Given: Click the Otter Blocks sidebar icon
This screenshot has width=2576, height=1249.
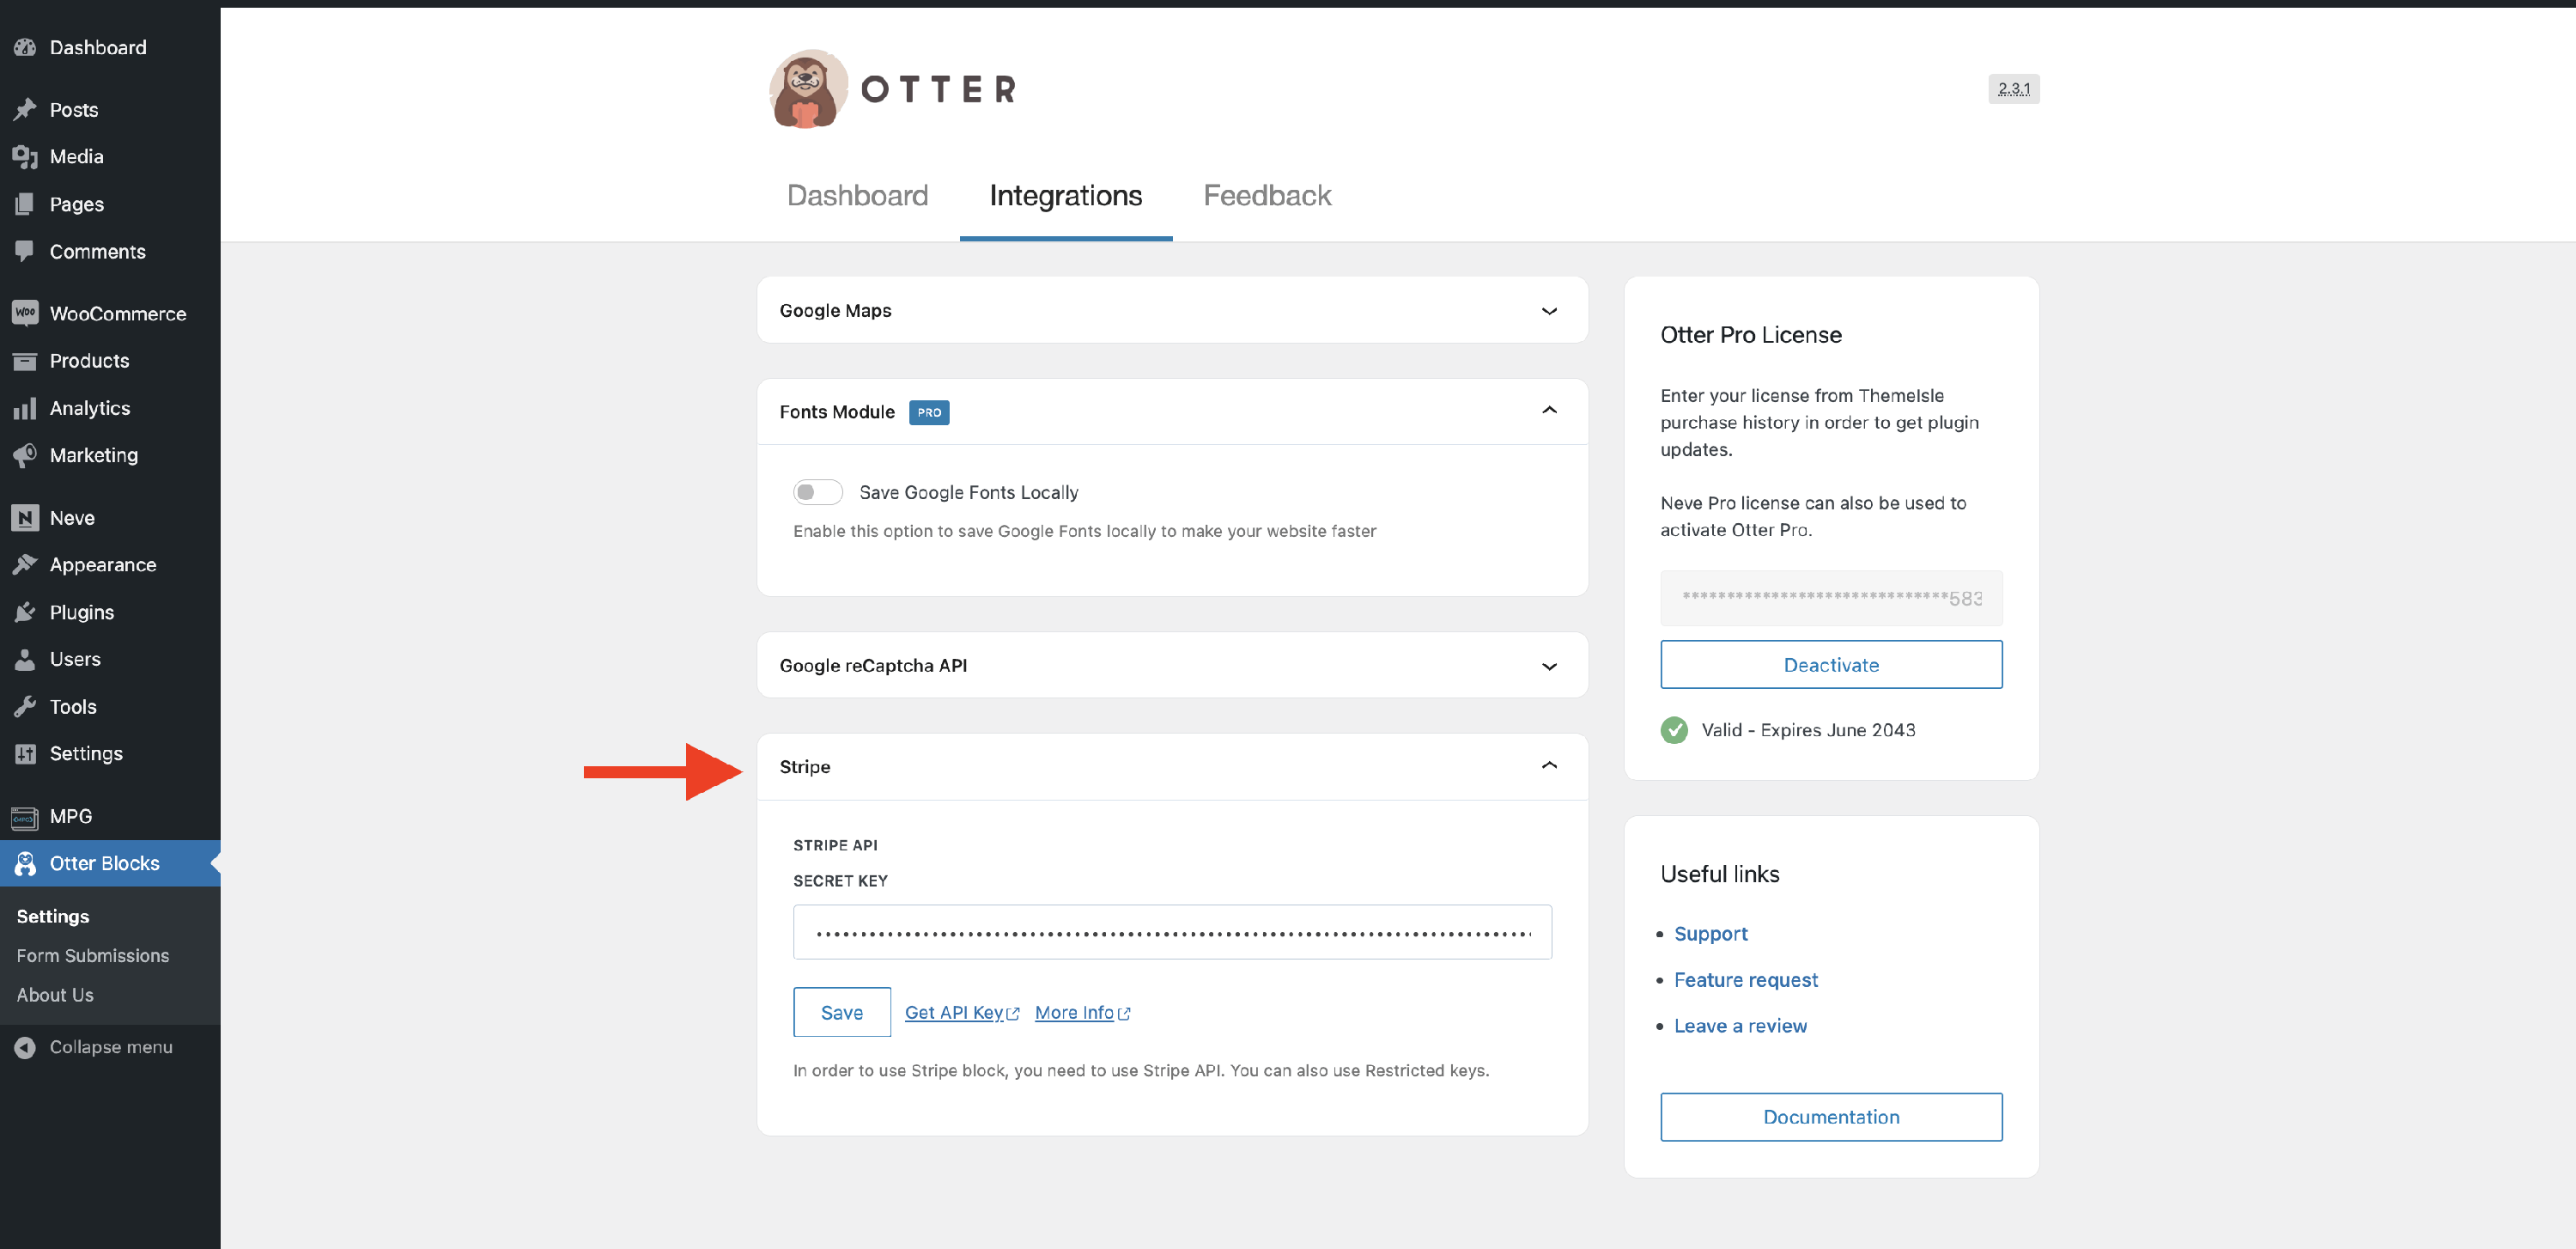Looking at the screenshot, I should point(25,863).
